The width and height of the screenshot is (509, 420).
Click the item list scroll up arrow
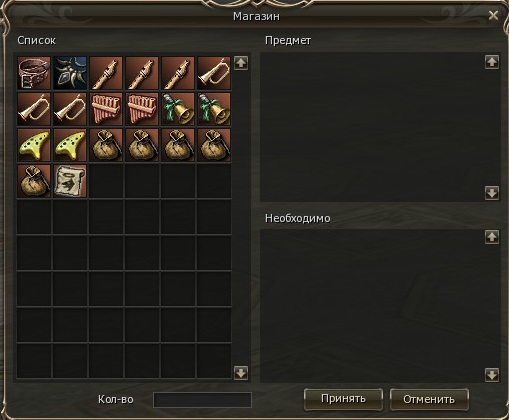point(241,63)
